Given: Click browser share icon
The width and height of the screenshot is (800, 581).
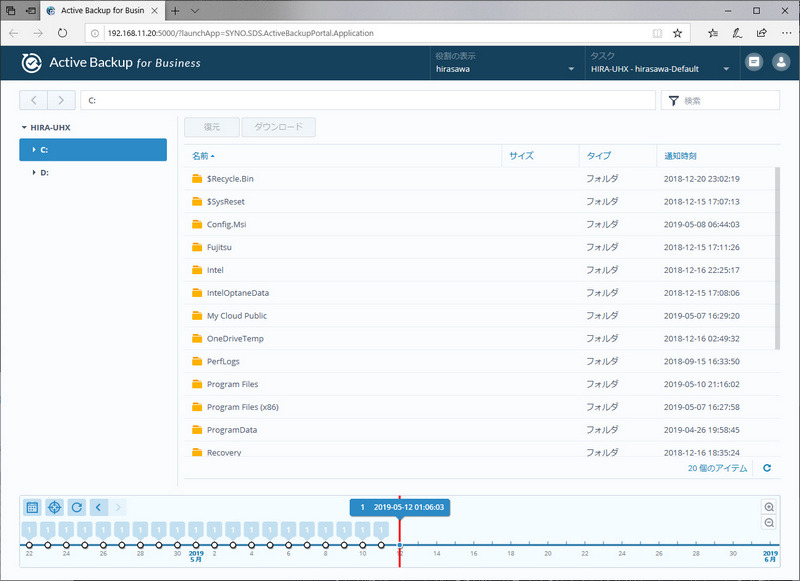Looking at the screenshot, I should 761,33.
